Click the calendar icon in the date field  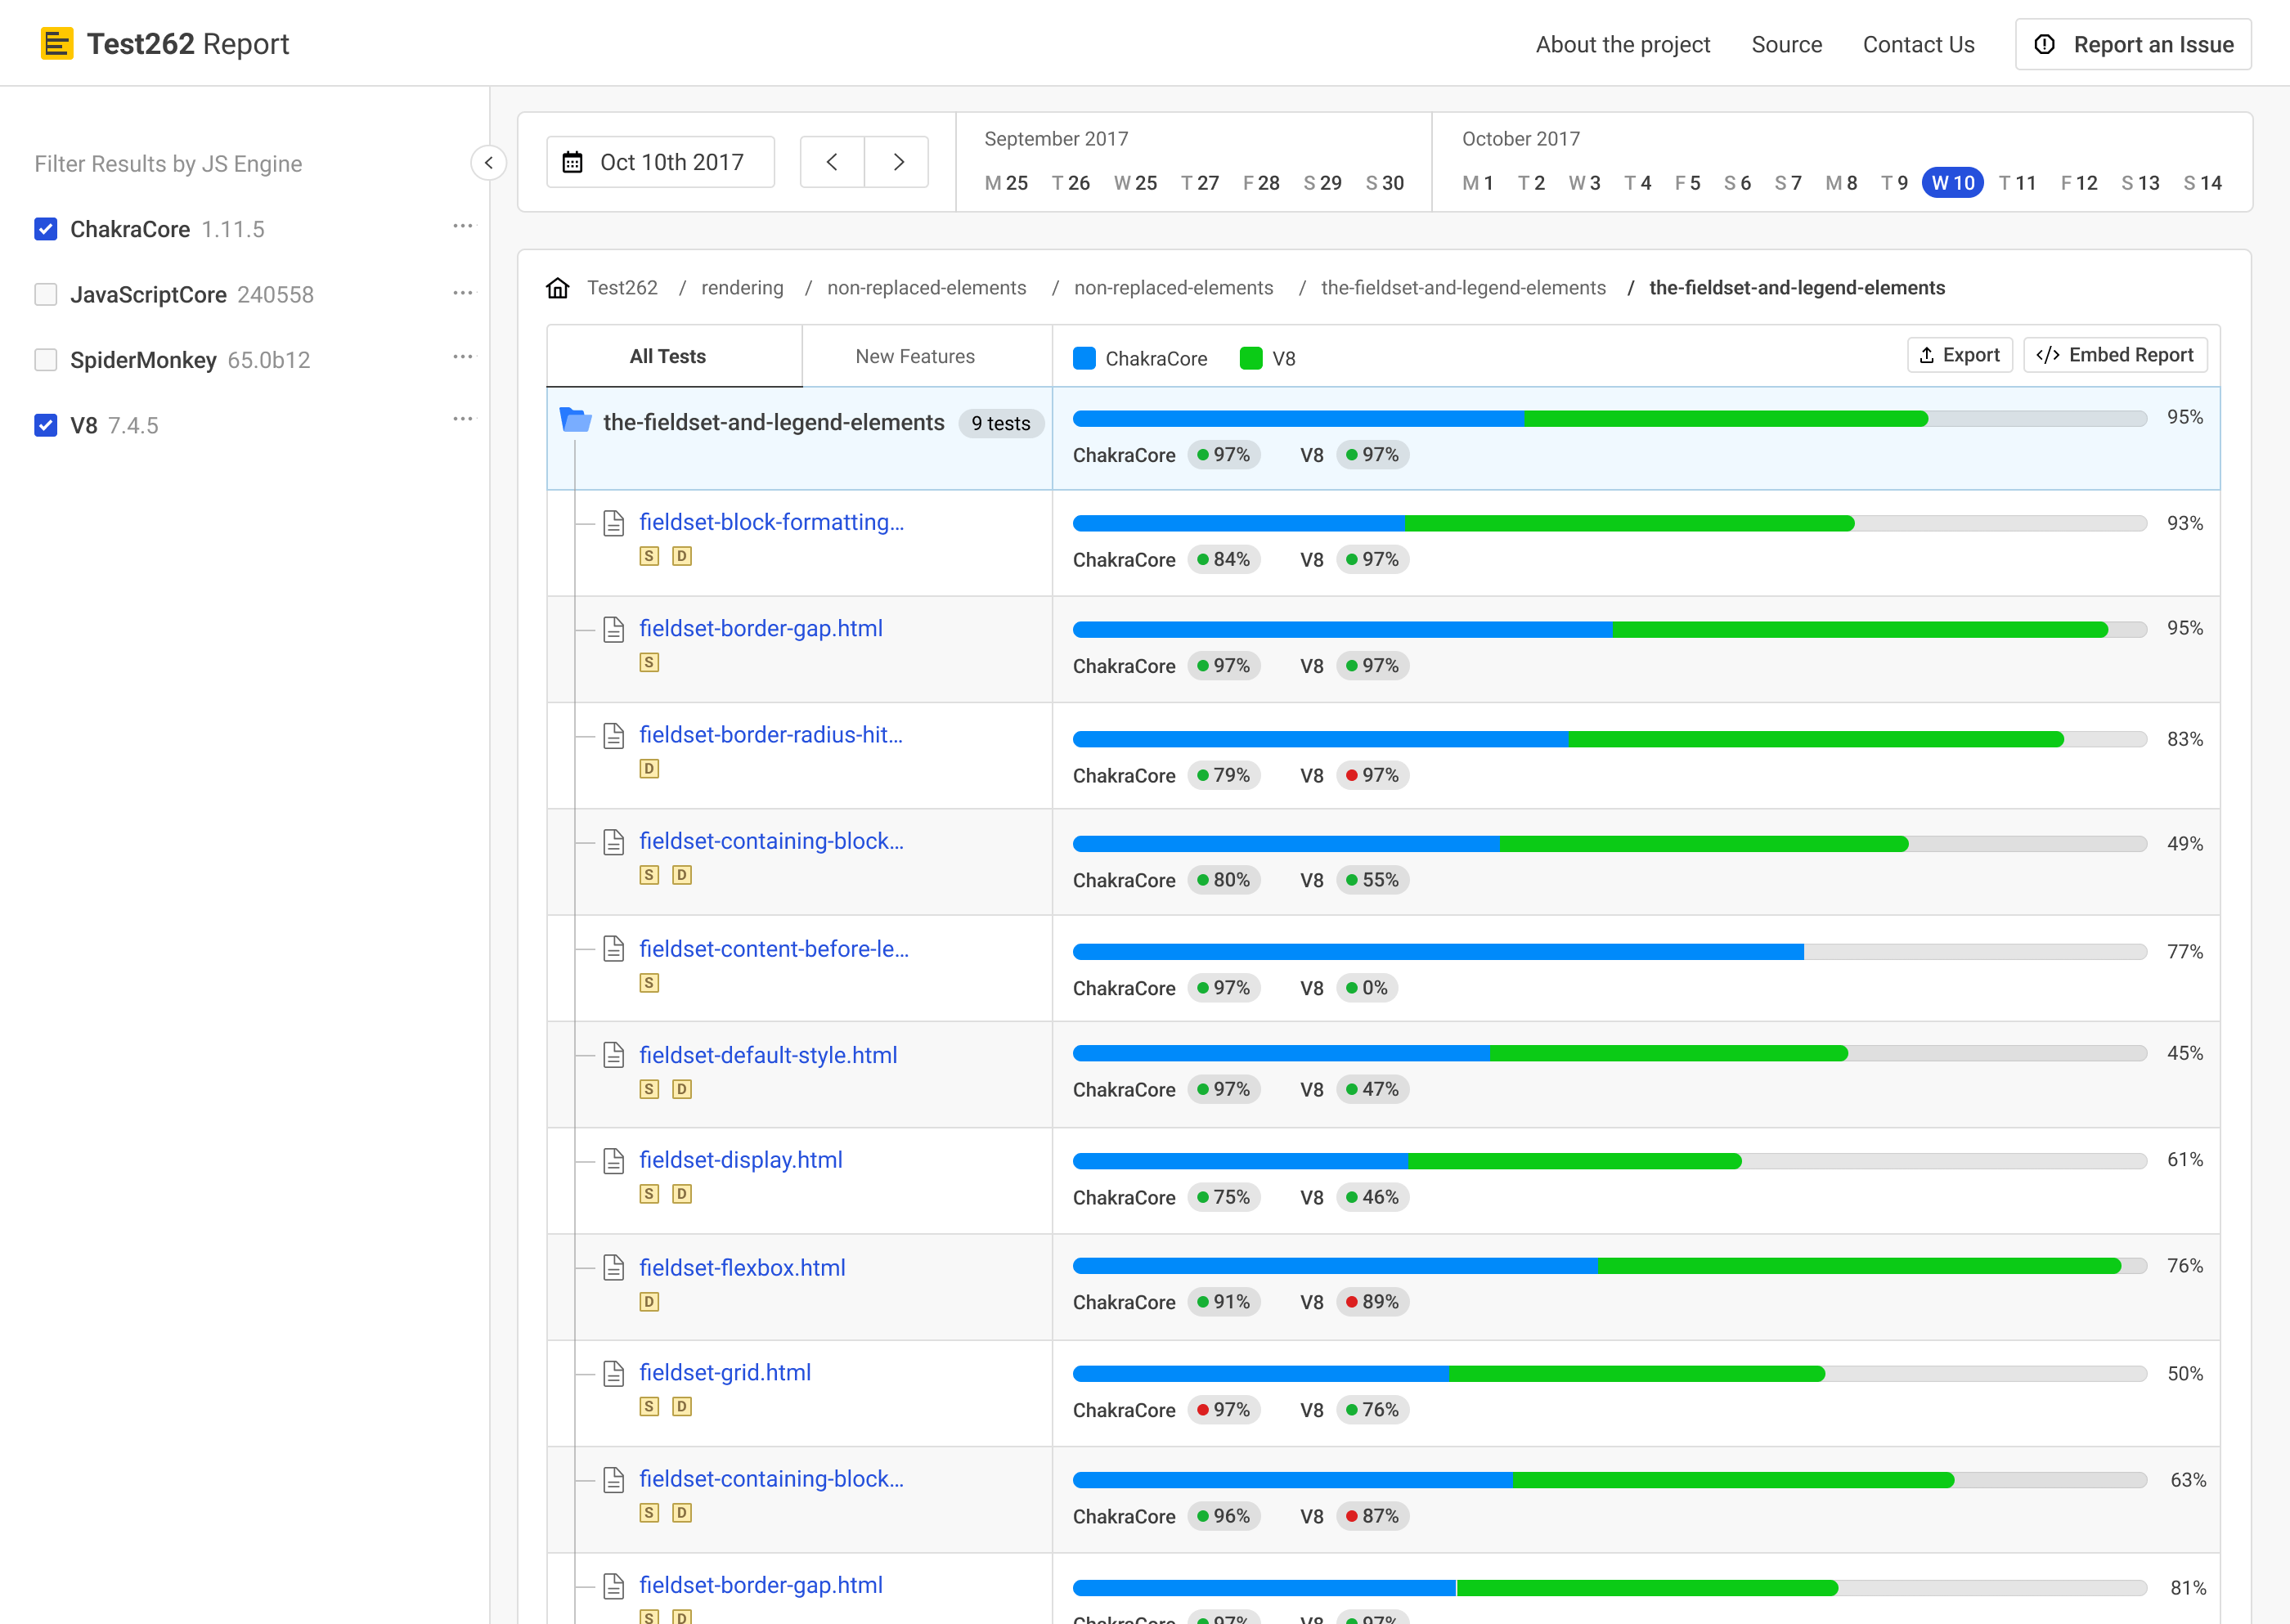(x=573, y=162)
